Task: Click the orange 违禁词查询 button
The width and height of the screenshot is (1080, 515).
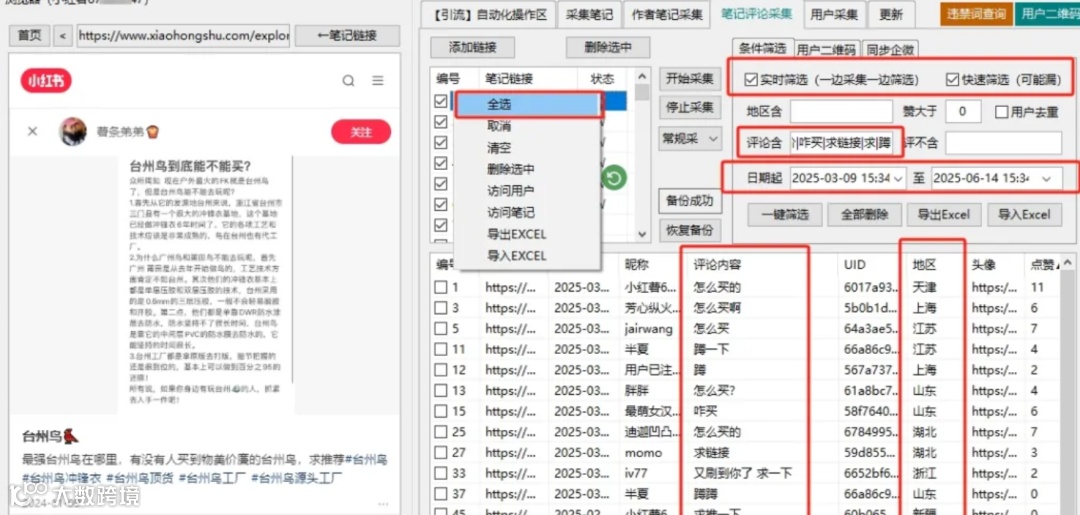Action: tap(975, 13)
